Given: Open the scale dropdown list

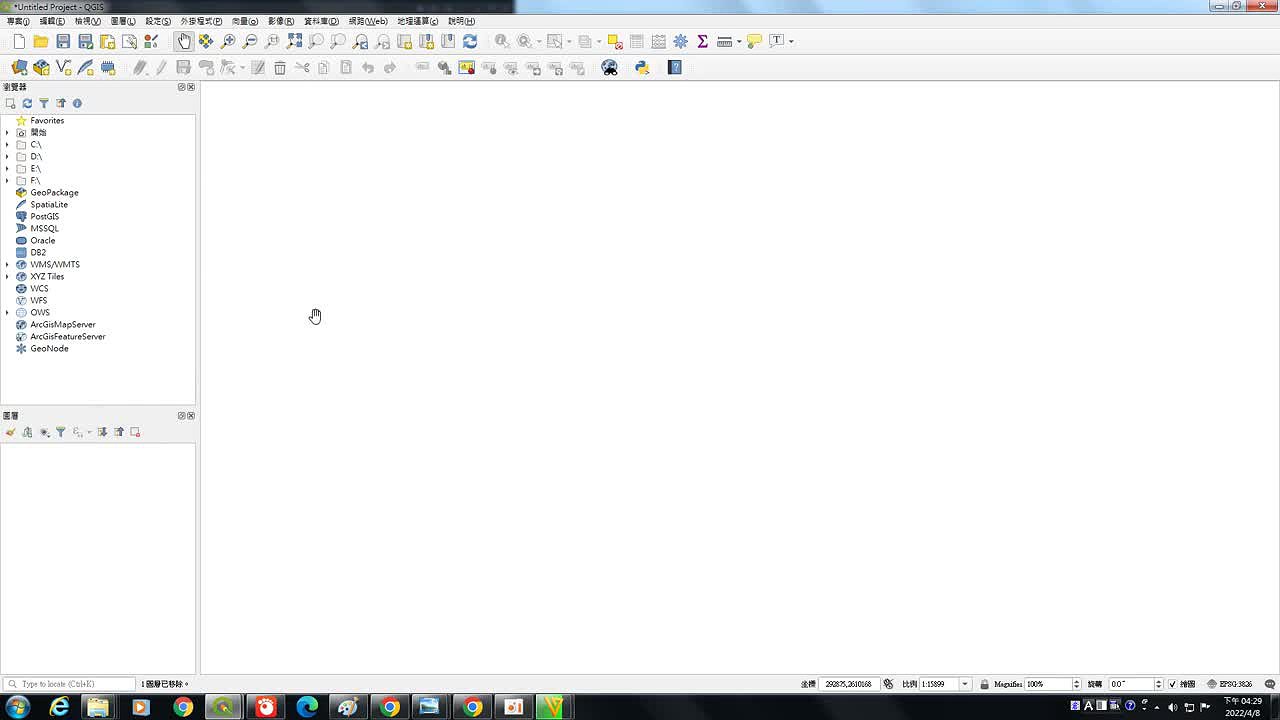Looking at the screenshot, I should [x=964, y=684].
